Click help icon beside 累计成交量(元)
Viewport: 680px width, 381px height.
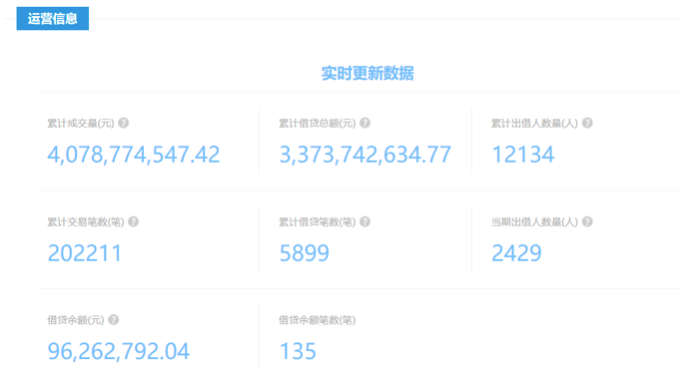[x=124, y=123]
